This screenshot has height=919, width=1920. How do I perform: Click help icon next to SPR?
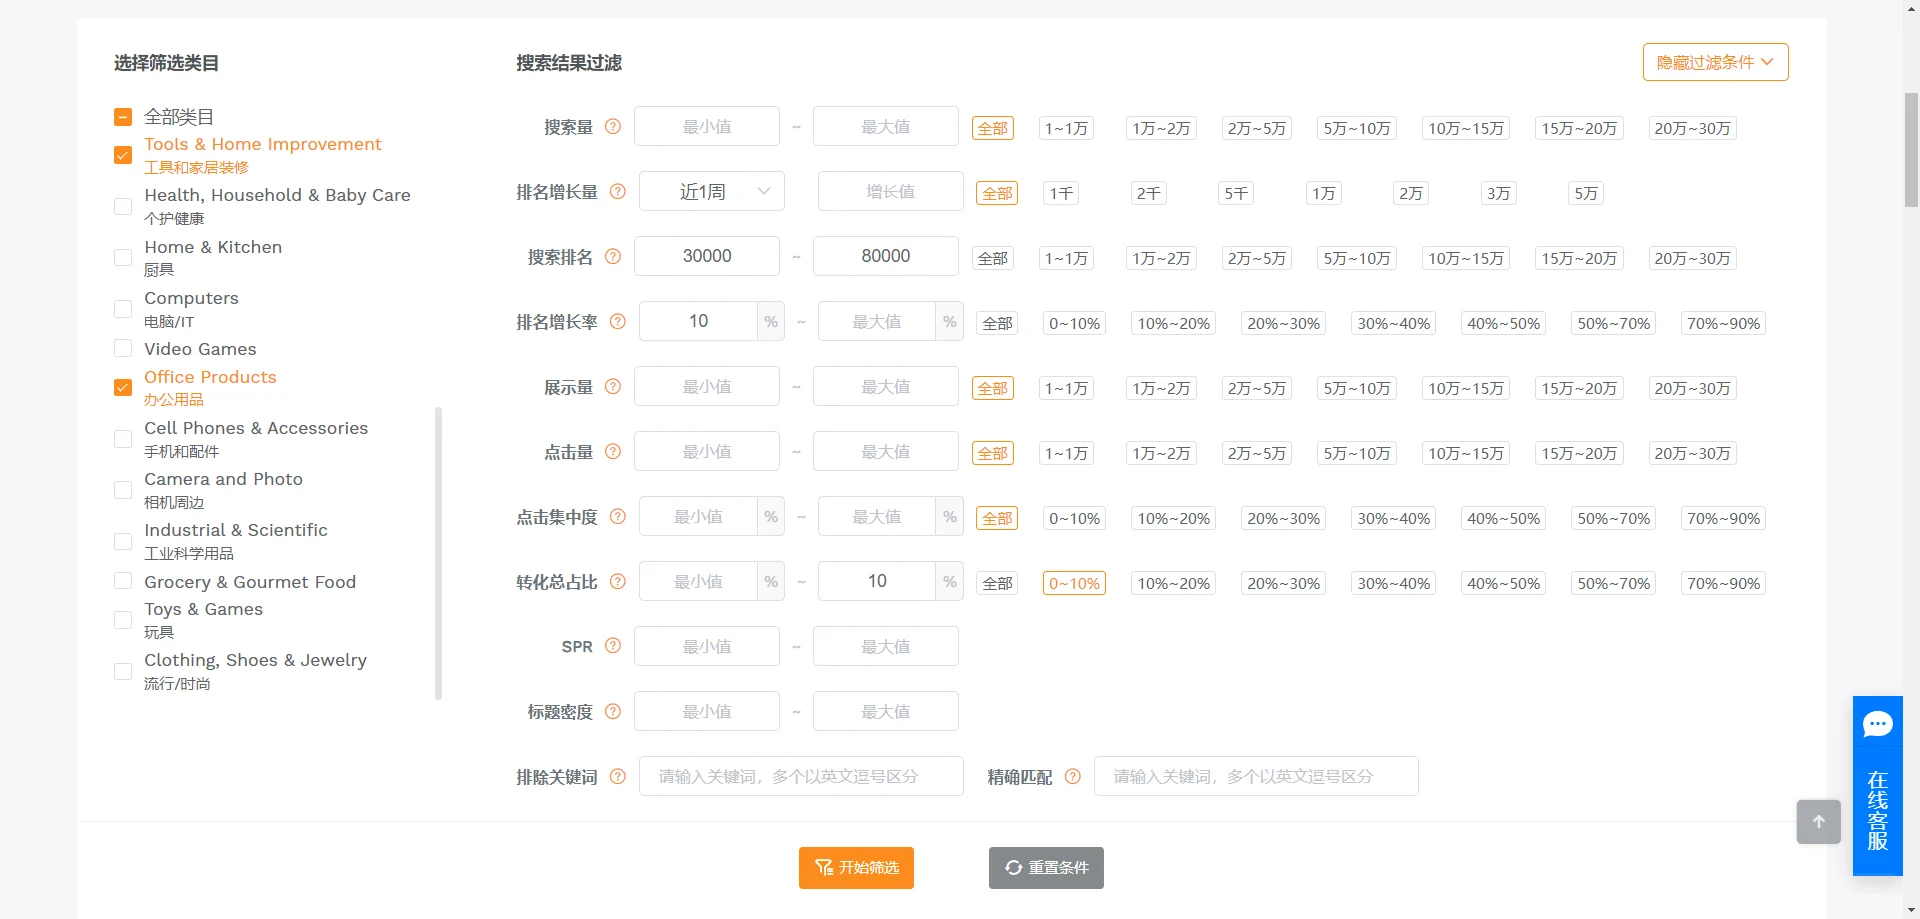[613, 646]
